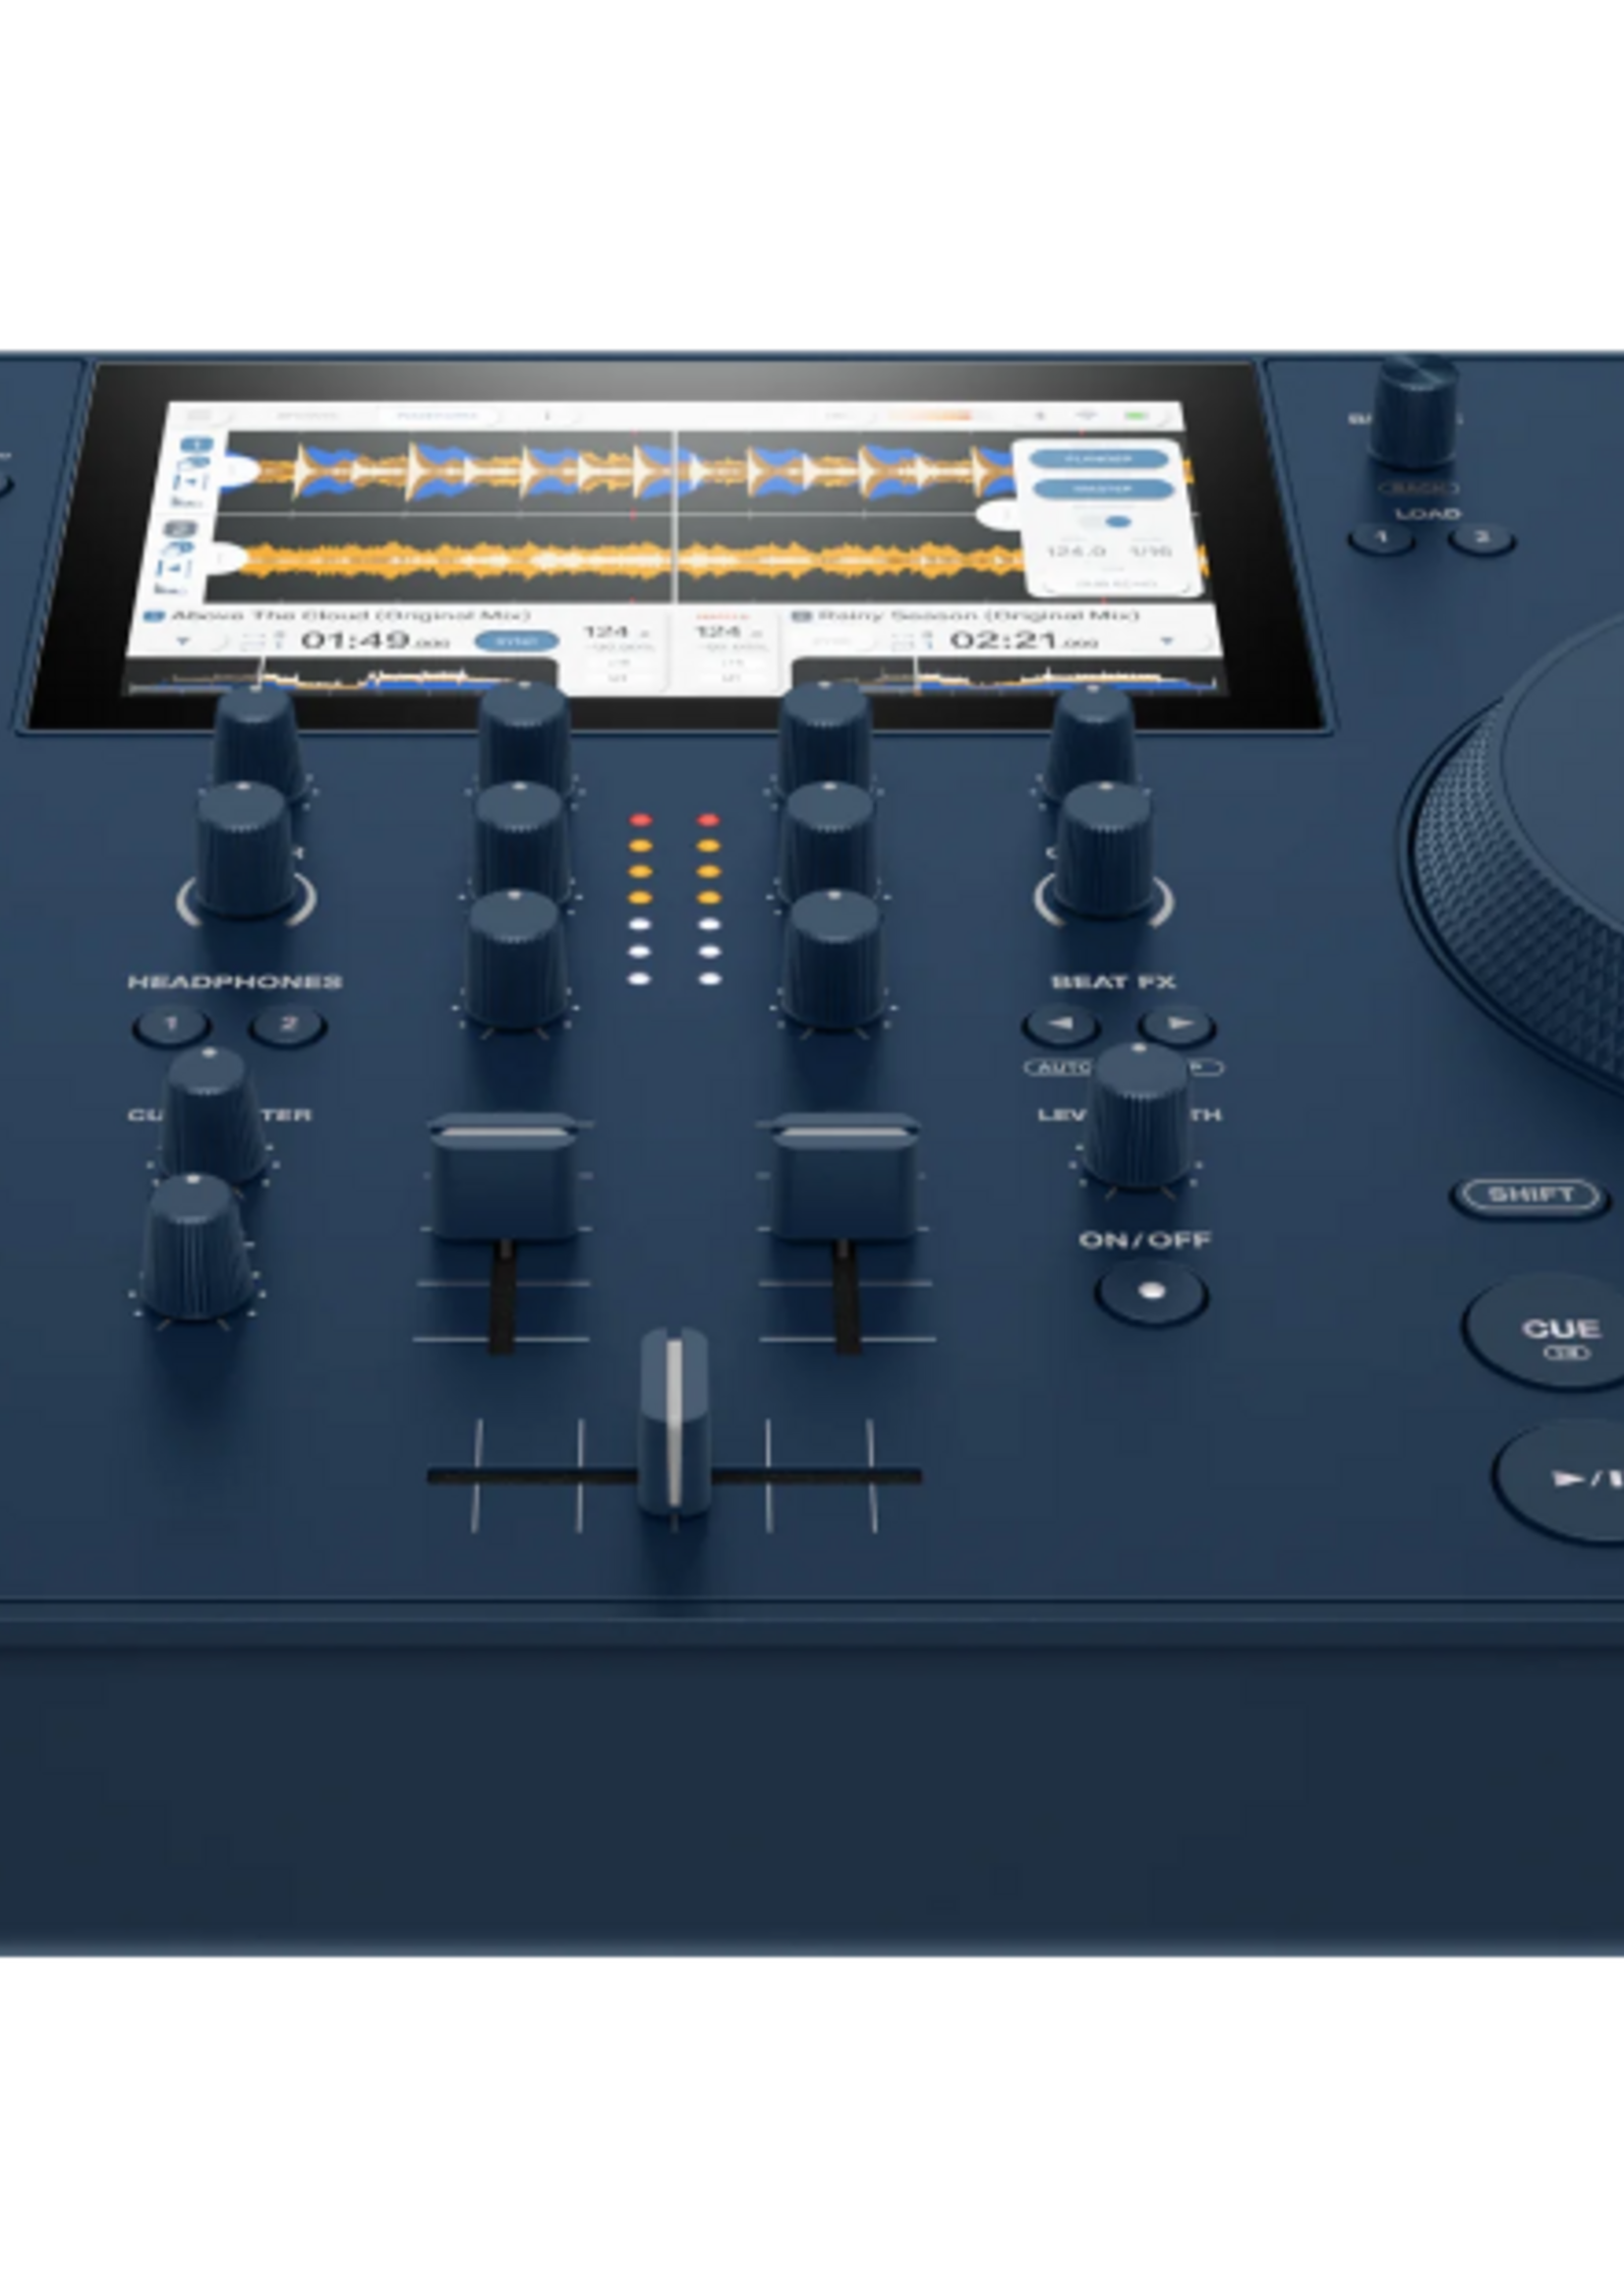The height and width of the screenshot is (2274, 1624).
Task: Click channel 2 lowest EQ knob beside meter
Action: pyautogui.click(x=833, y=960)
